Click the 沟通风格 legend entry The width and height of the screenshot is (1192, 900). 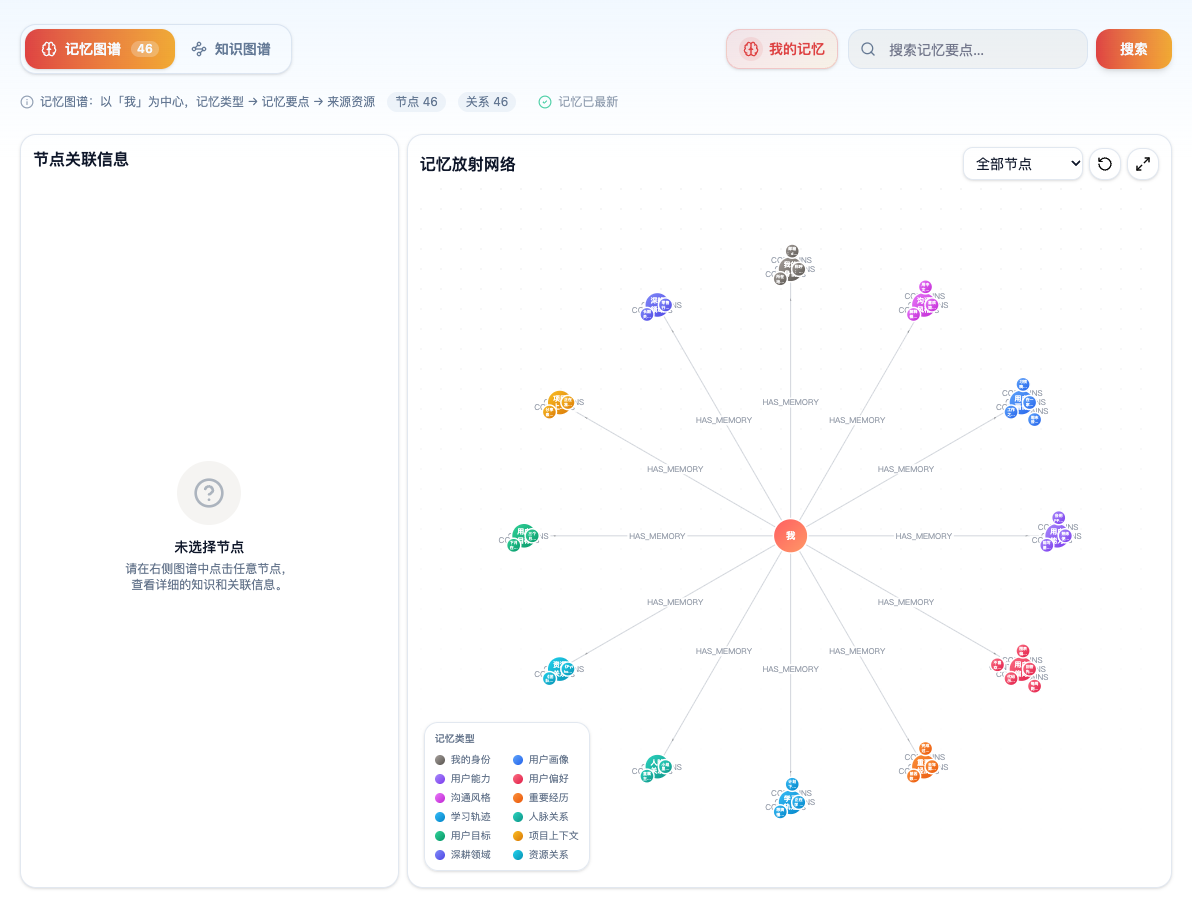point(463,797)
